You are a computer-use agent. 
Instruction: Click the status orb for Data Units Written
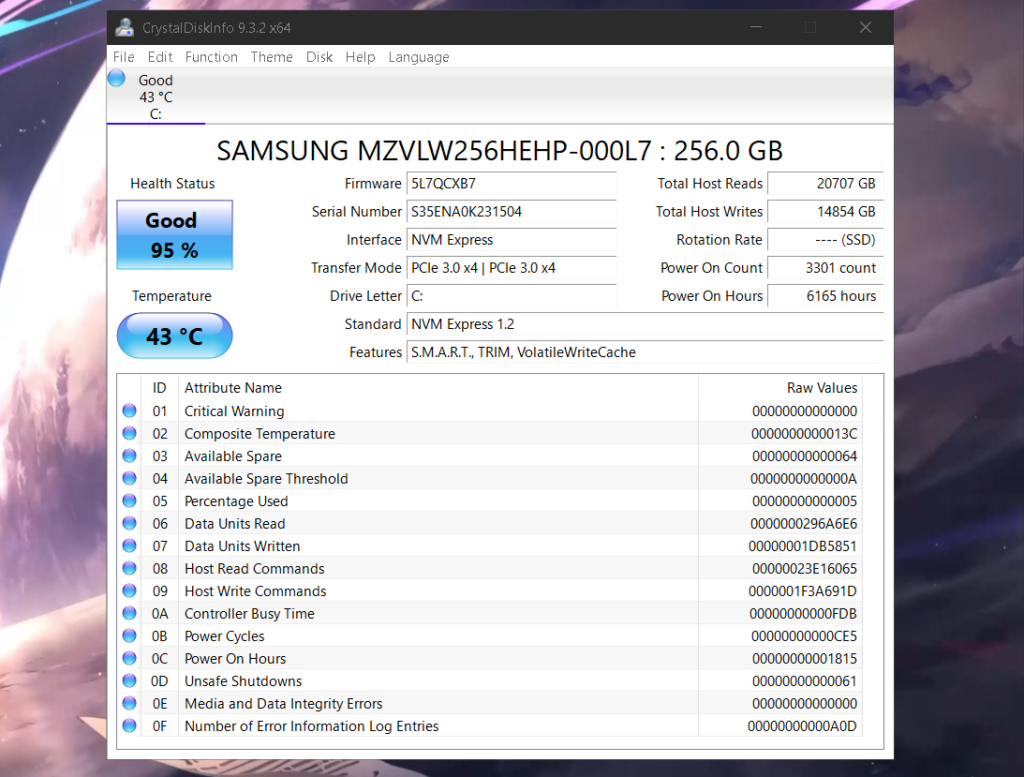[129, 546]
